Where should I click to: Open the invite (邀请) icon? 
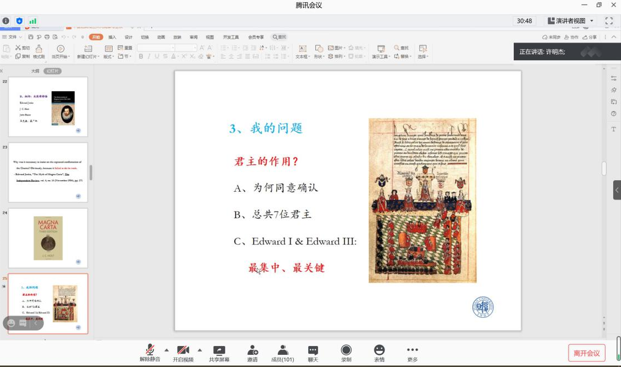coord(252,353)
